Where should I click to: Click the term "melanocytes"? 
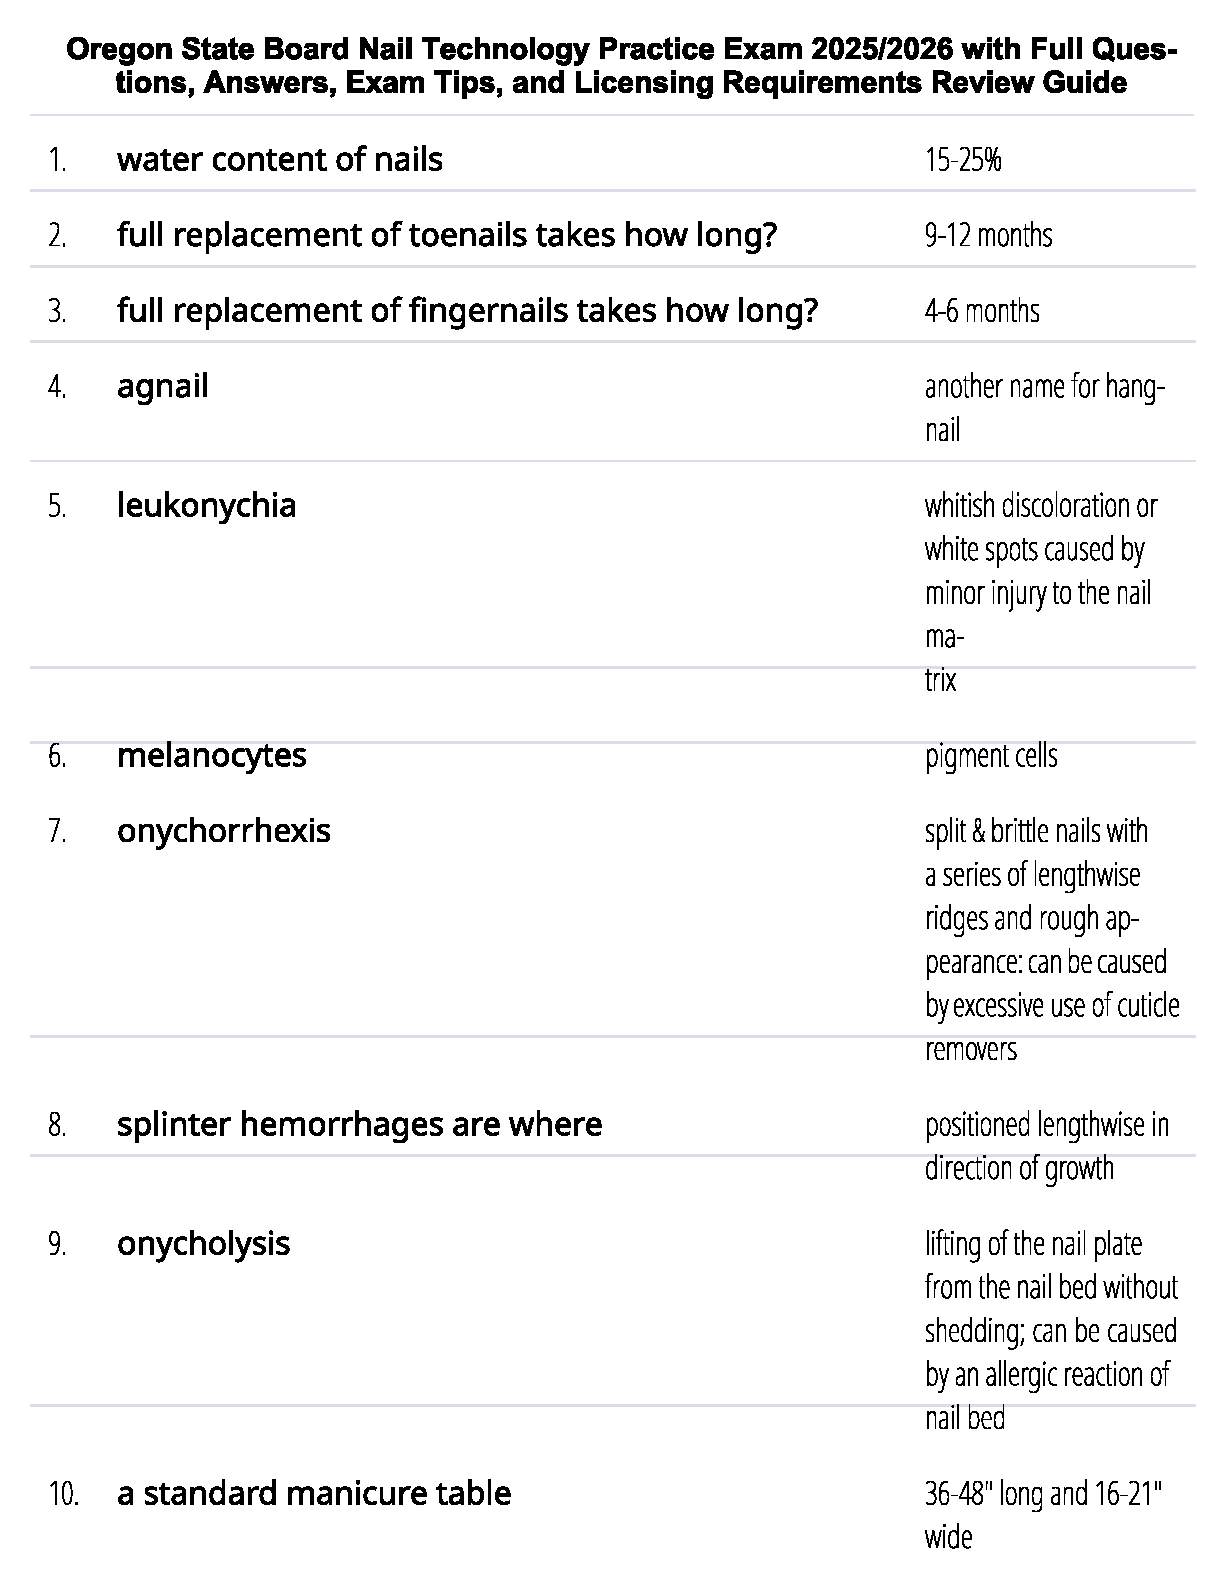click(x=211, y=756)
